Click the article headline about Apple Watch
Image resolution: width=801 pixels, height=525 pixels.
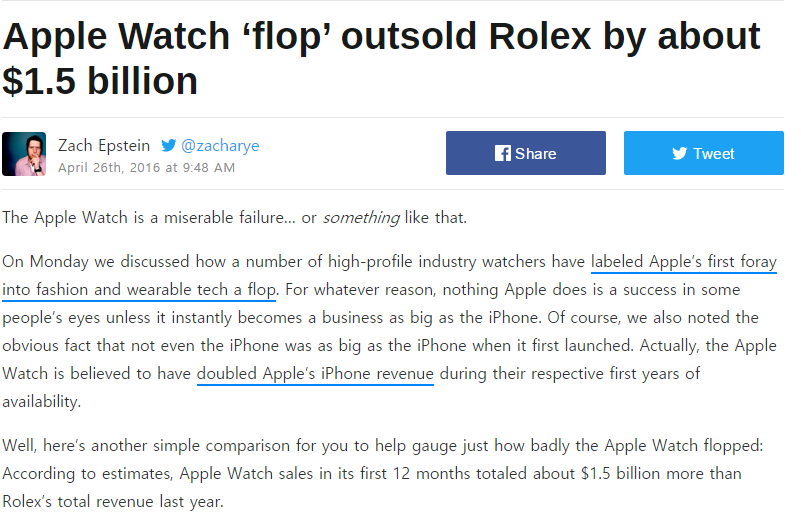380,38
